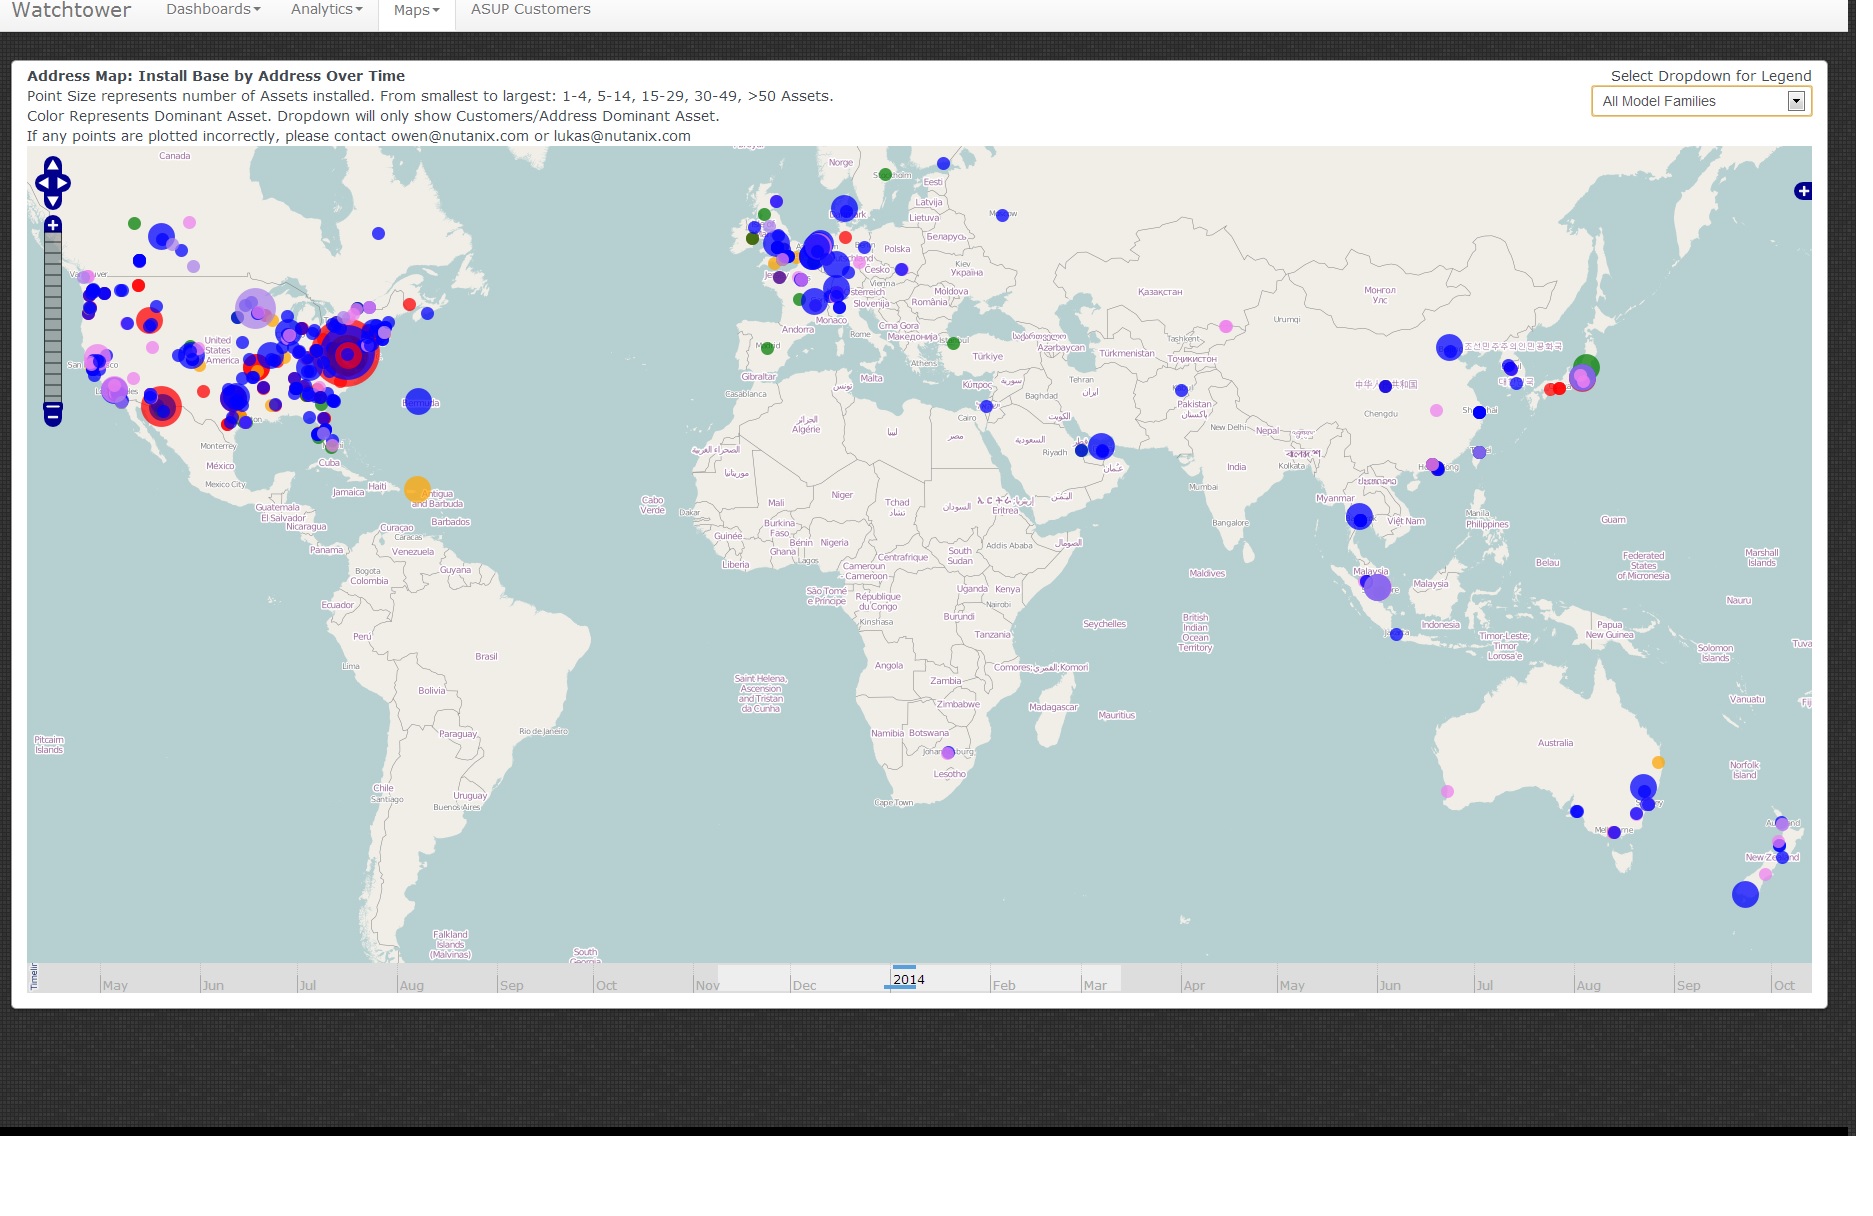Open the Analytics dropdown menu
The image size is (1873, 1216).
326,10
